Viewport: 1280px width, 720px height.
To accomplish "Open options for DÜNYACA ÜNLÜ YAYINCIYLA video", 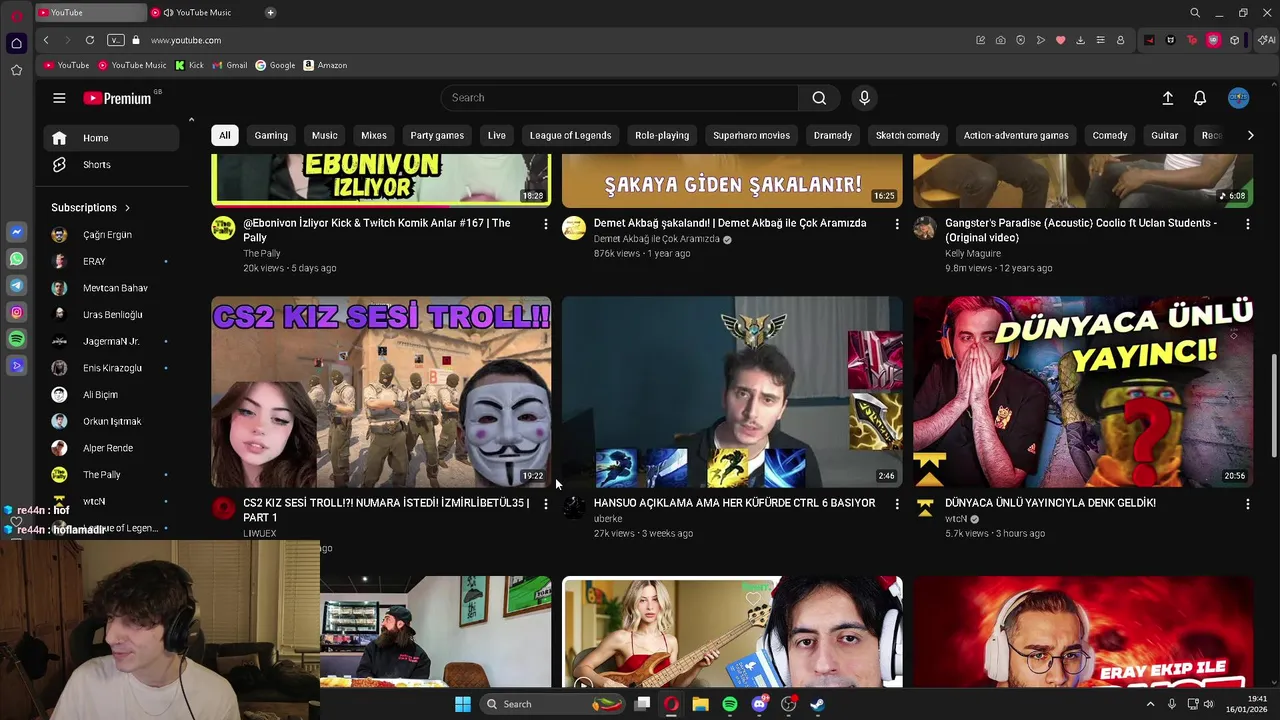I will 1247,504.
